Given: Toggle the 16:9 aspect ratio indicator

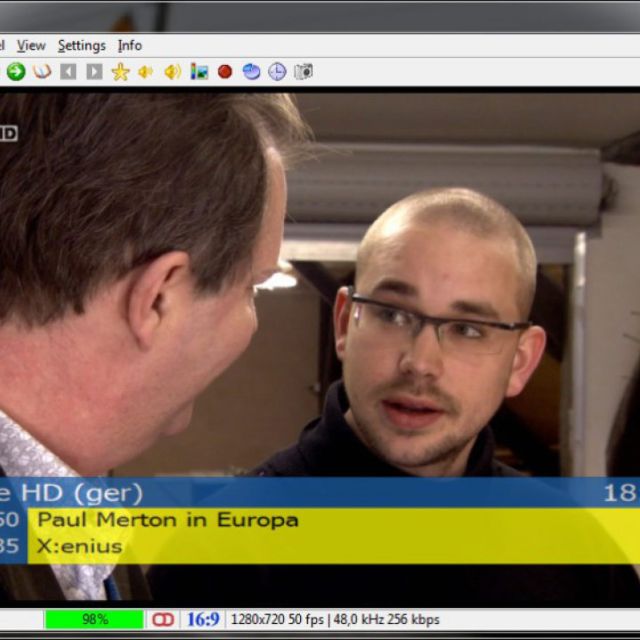Looking at the screenshot, I should pyautogui.click(x=202, y=620).
